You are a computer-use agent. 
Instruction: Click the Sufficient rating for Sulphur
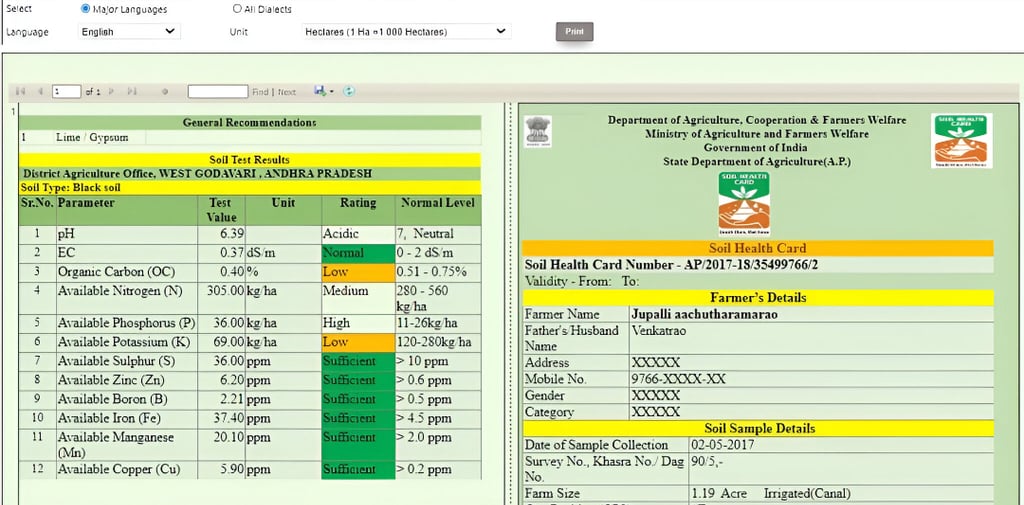(x=358, y=362)
